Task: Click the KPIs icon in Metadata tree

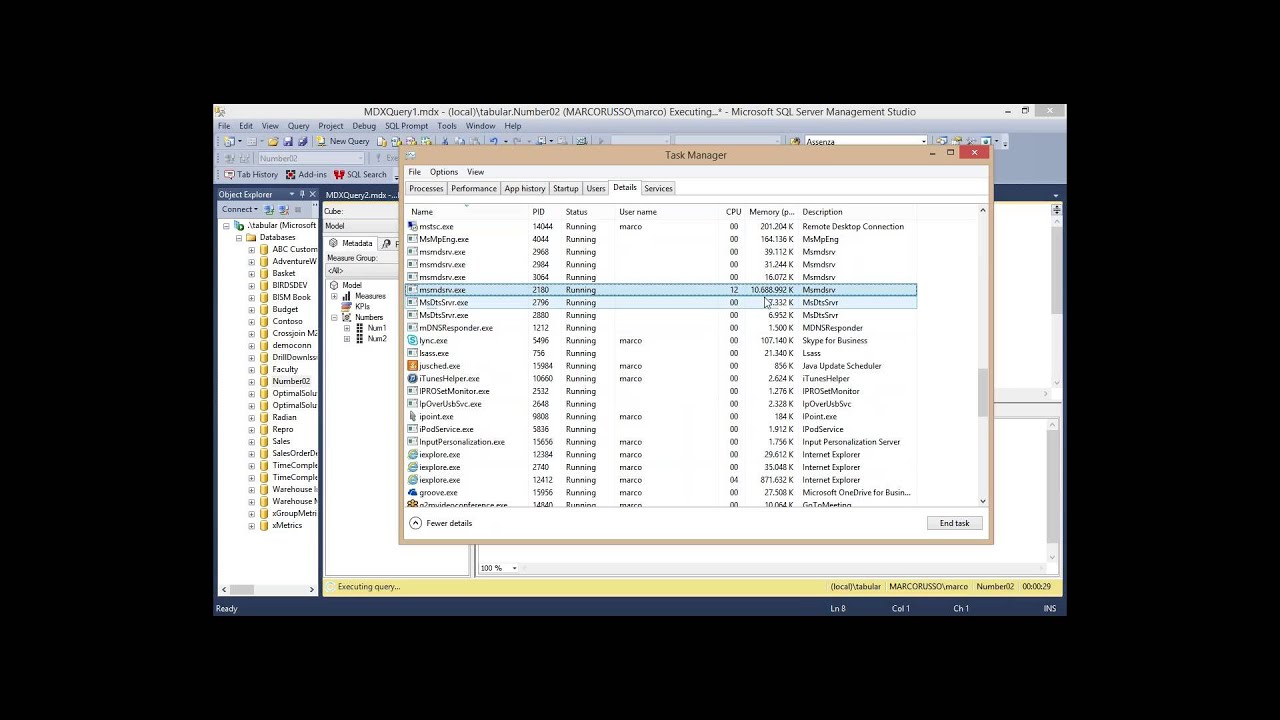Action: (347, 306)
